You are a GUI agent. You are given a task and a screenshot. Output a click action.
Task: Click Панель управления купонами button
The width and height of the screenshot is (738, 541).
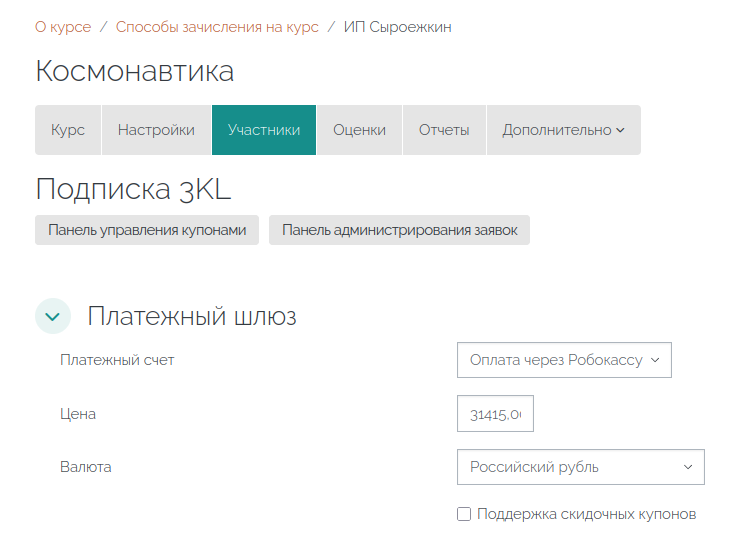tap(147, 230)
